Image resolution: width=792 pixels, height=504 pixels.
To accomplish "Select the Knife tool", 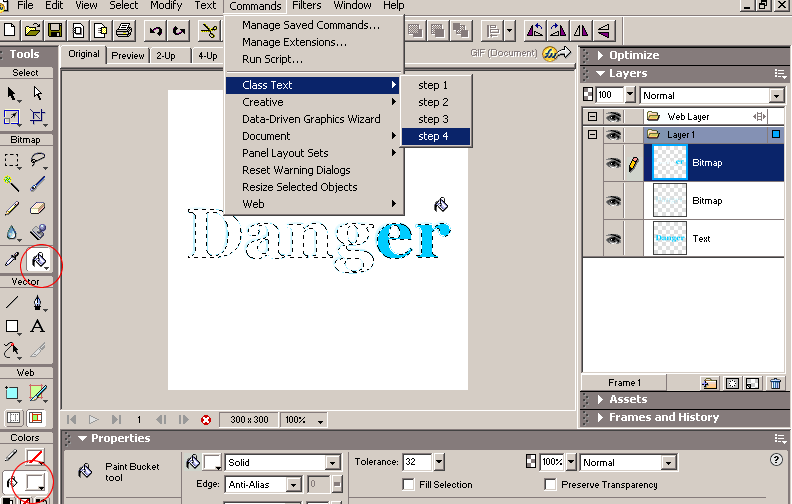I will (37, 349).
